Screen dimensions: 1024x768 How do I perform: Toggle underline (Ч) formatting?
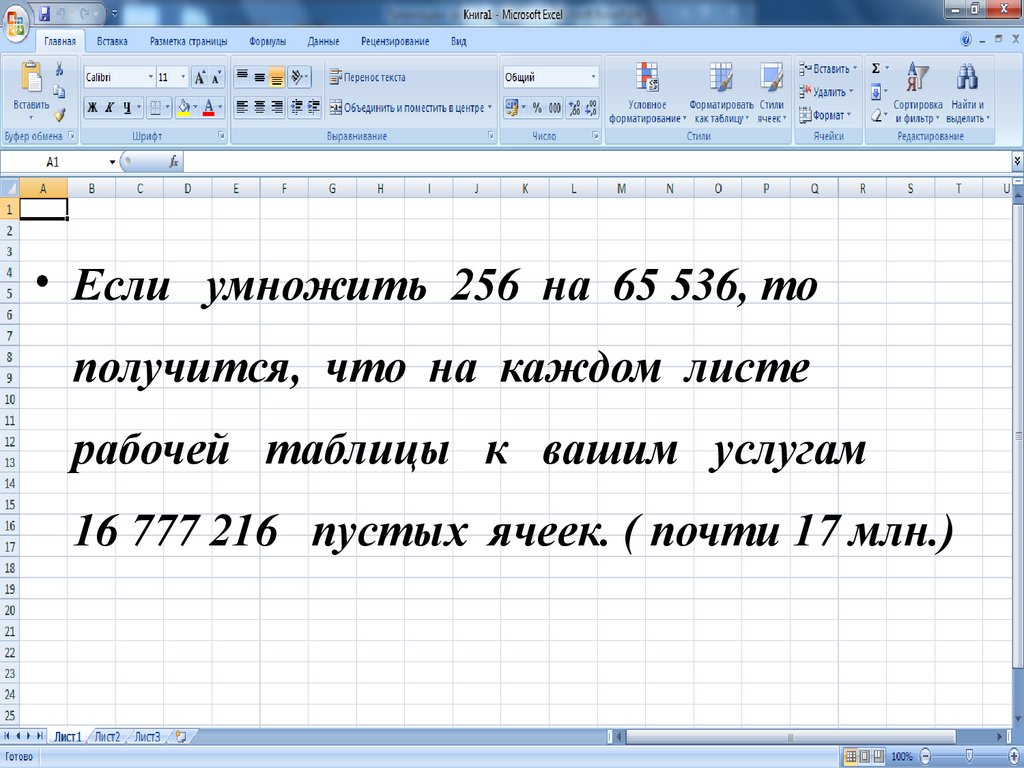[x=127, y=107]
